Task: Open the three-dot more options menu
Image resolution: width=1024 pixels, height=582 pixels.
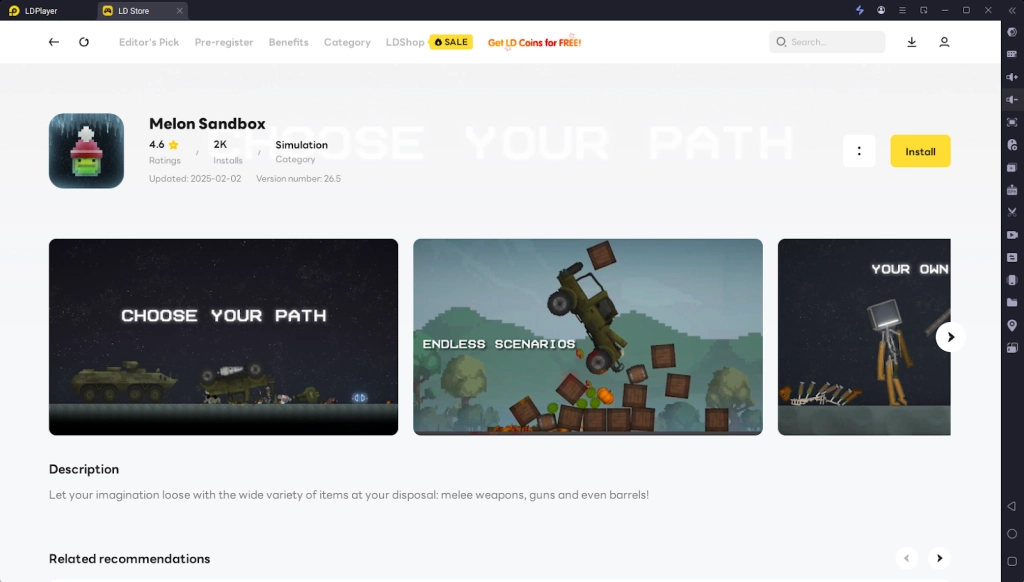Action: pos(859,151)
